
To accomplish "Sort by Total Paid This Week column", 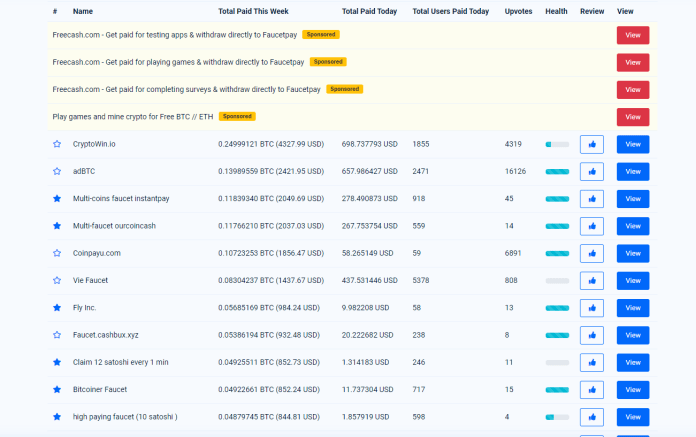I will (x=255, y=12).
